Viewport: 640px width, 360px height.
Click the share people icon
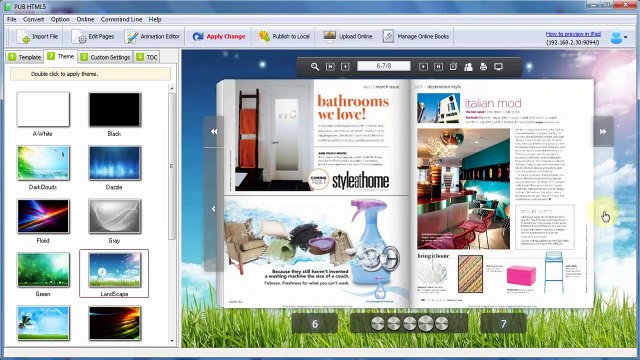pos(468,67)
